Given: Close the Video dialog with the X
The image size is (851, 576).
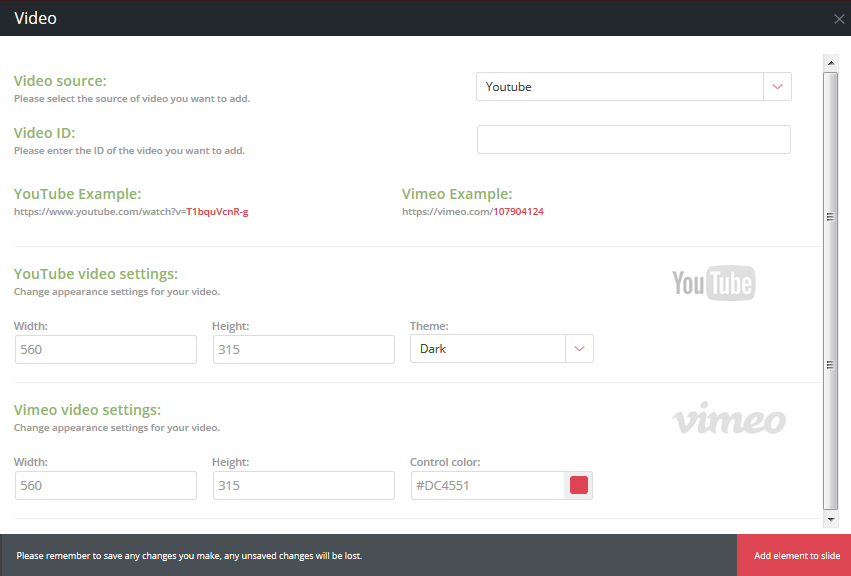Looking at the screenshot, I should click(838, 19).
